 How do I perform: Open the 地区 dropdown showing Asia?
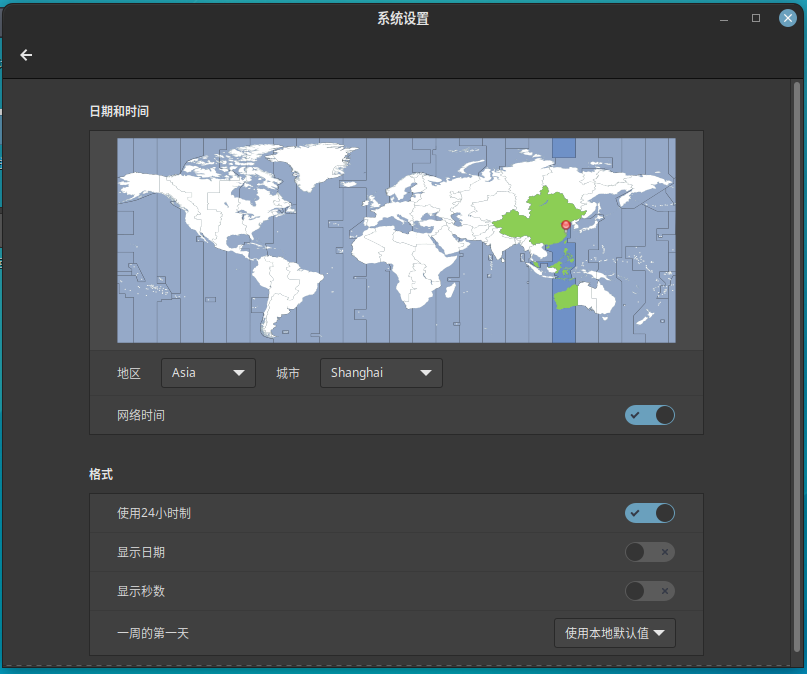pyautogui.click(x=208, y=373)
